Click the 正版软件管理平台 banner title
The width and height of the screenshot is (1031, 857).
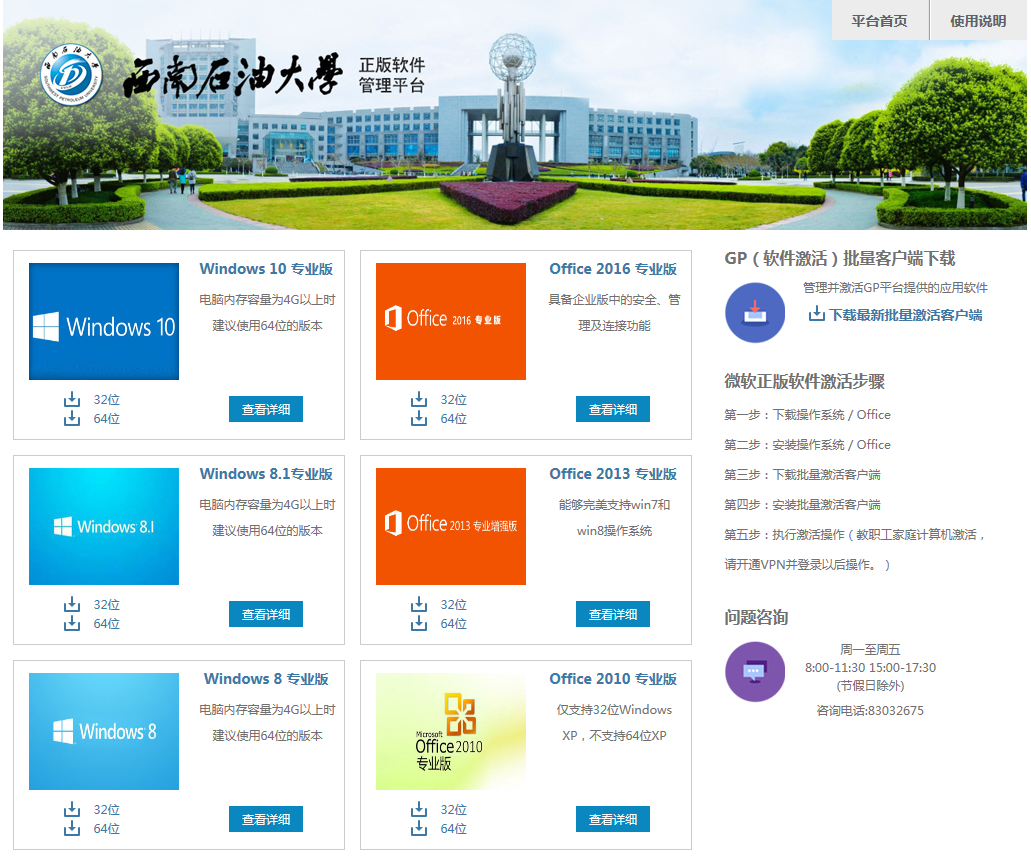coord(392,75)
